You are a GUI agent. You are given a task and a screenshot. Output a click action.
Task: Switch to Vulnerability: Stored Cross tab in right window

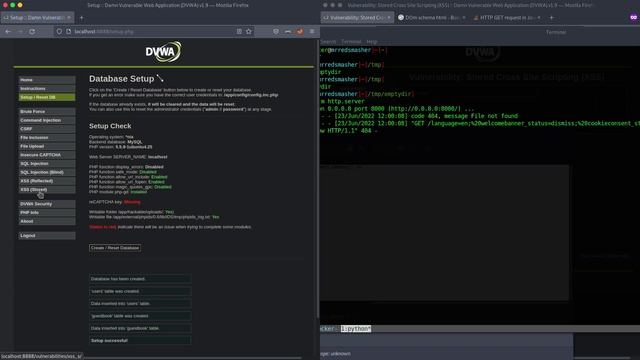[x=357, y=18]
